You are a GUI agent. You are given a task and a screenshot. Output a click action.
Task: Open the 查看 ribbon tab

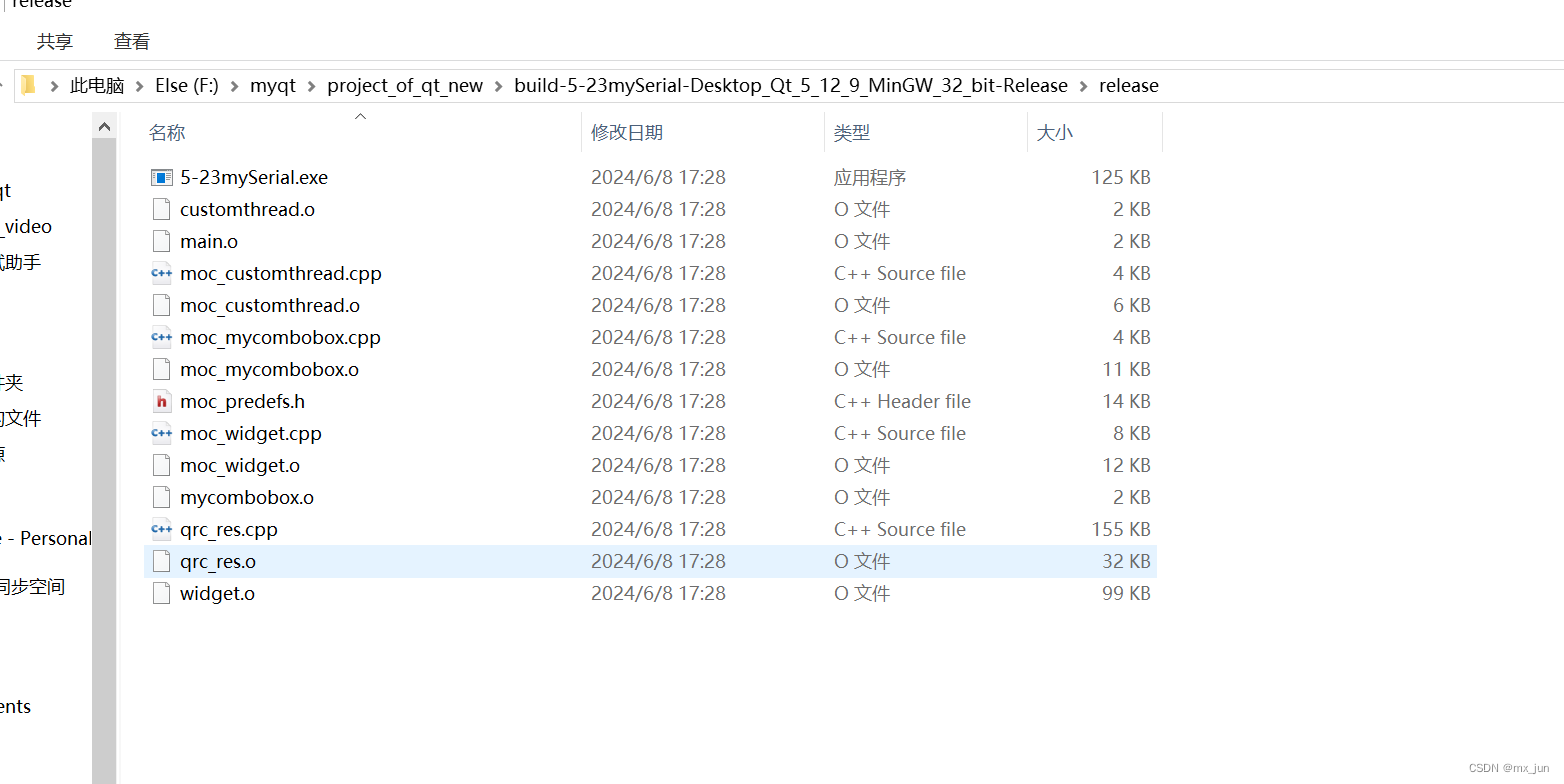click(x=132, y=41)
